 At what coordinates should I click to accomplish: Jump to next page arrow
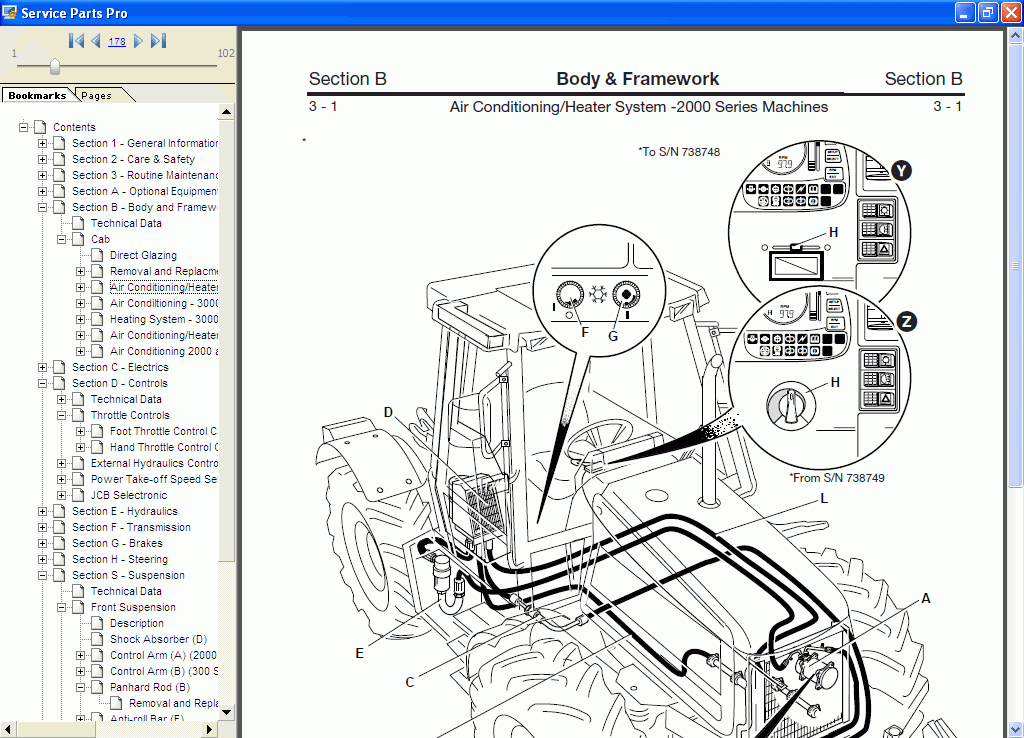pos(138,41)
